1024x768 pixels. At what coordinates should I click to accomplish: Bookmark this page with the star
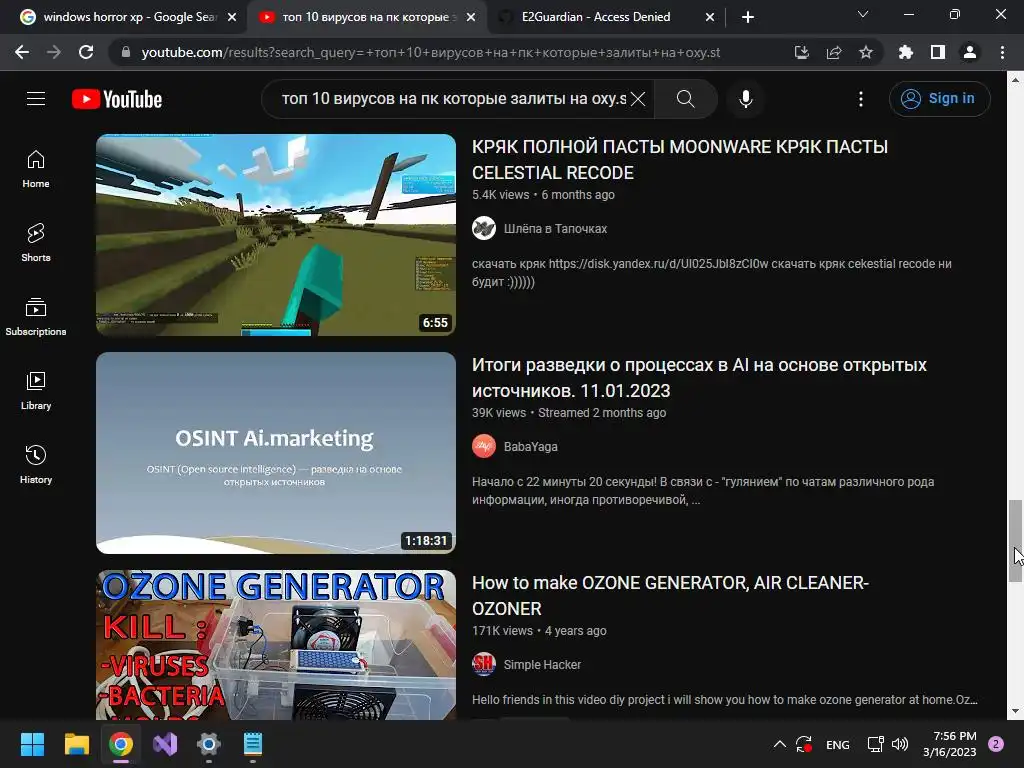[x=865, y=52]
